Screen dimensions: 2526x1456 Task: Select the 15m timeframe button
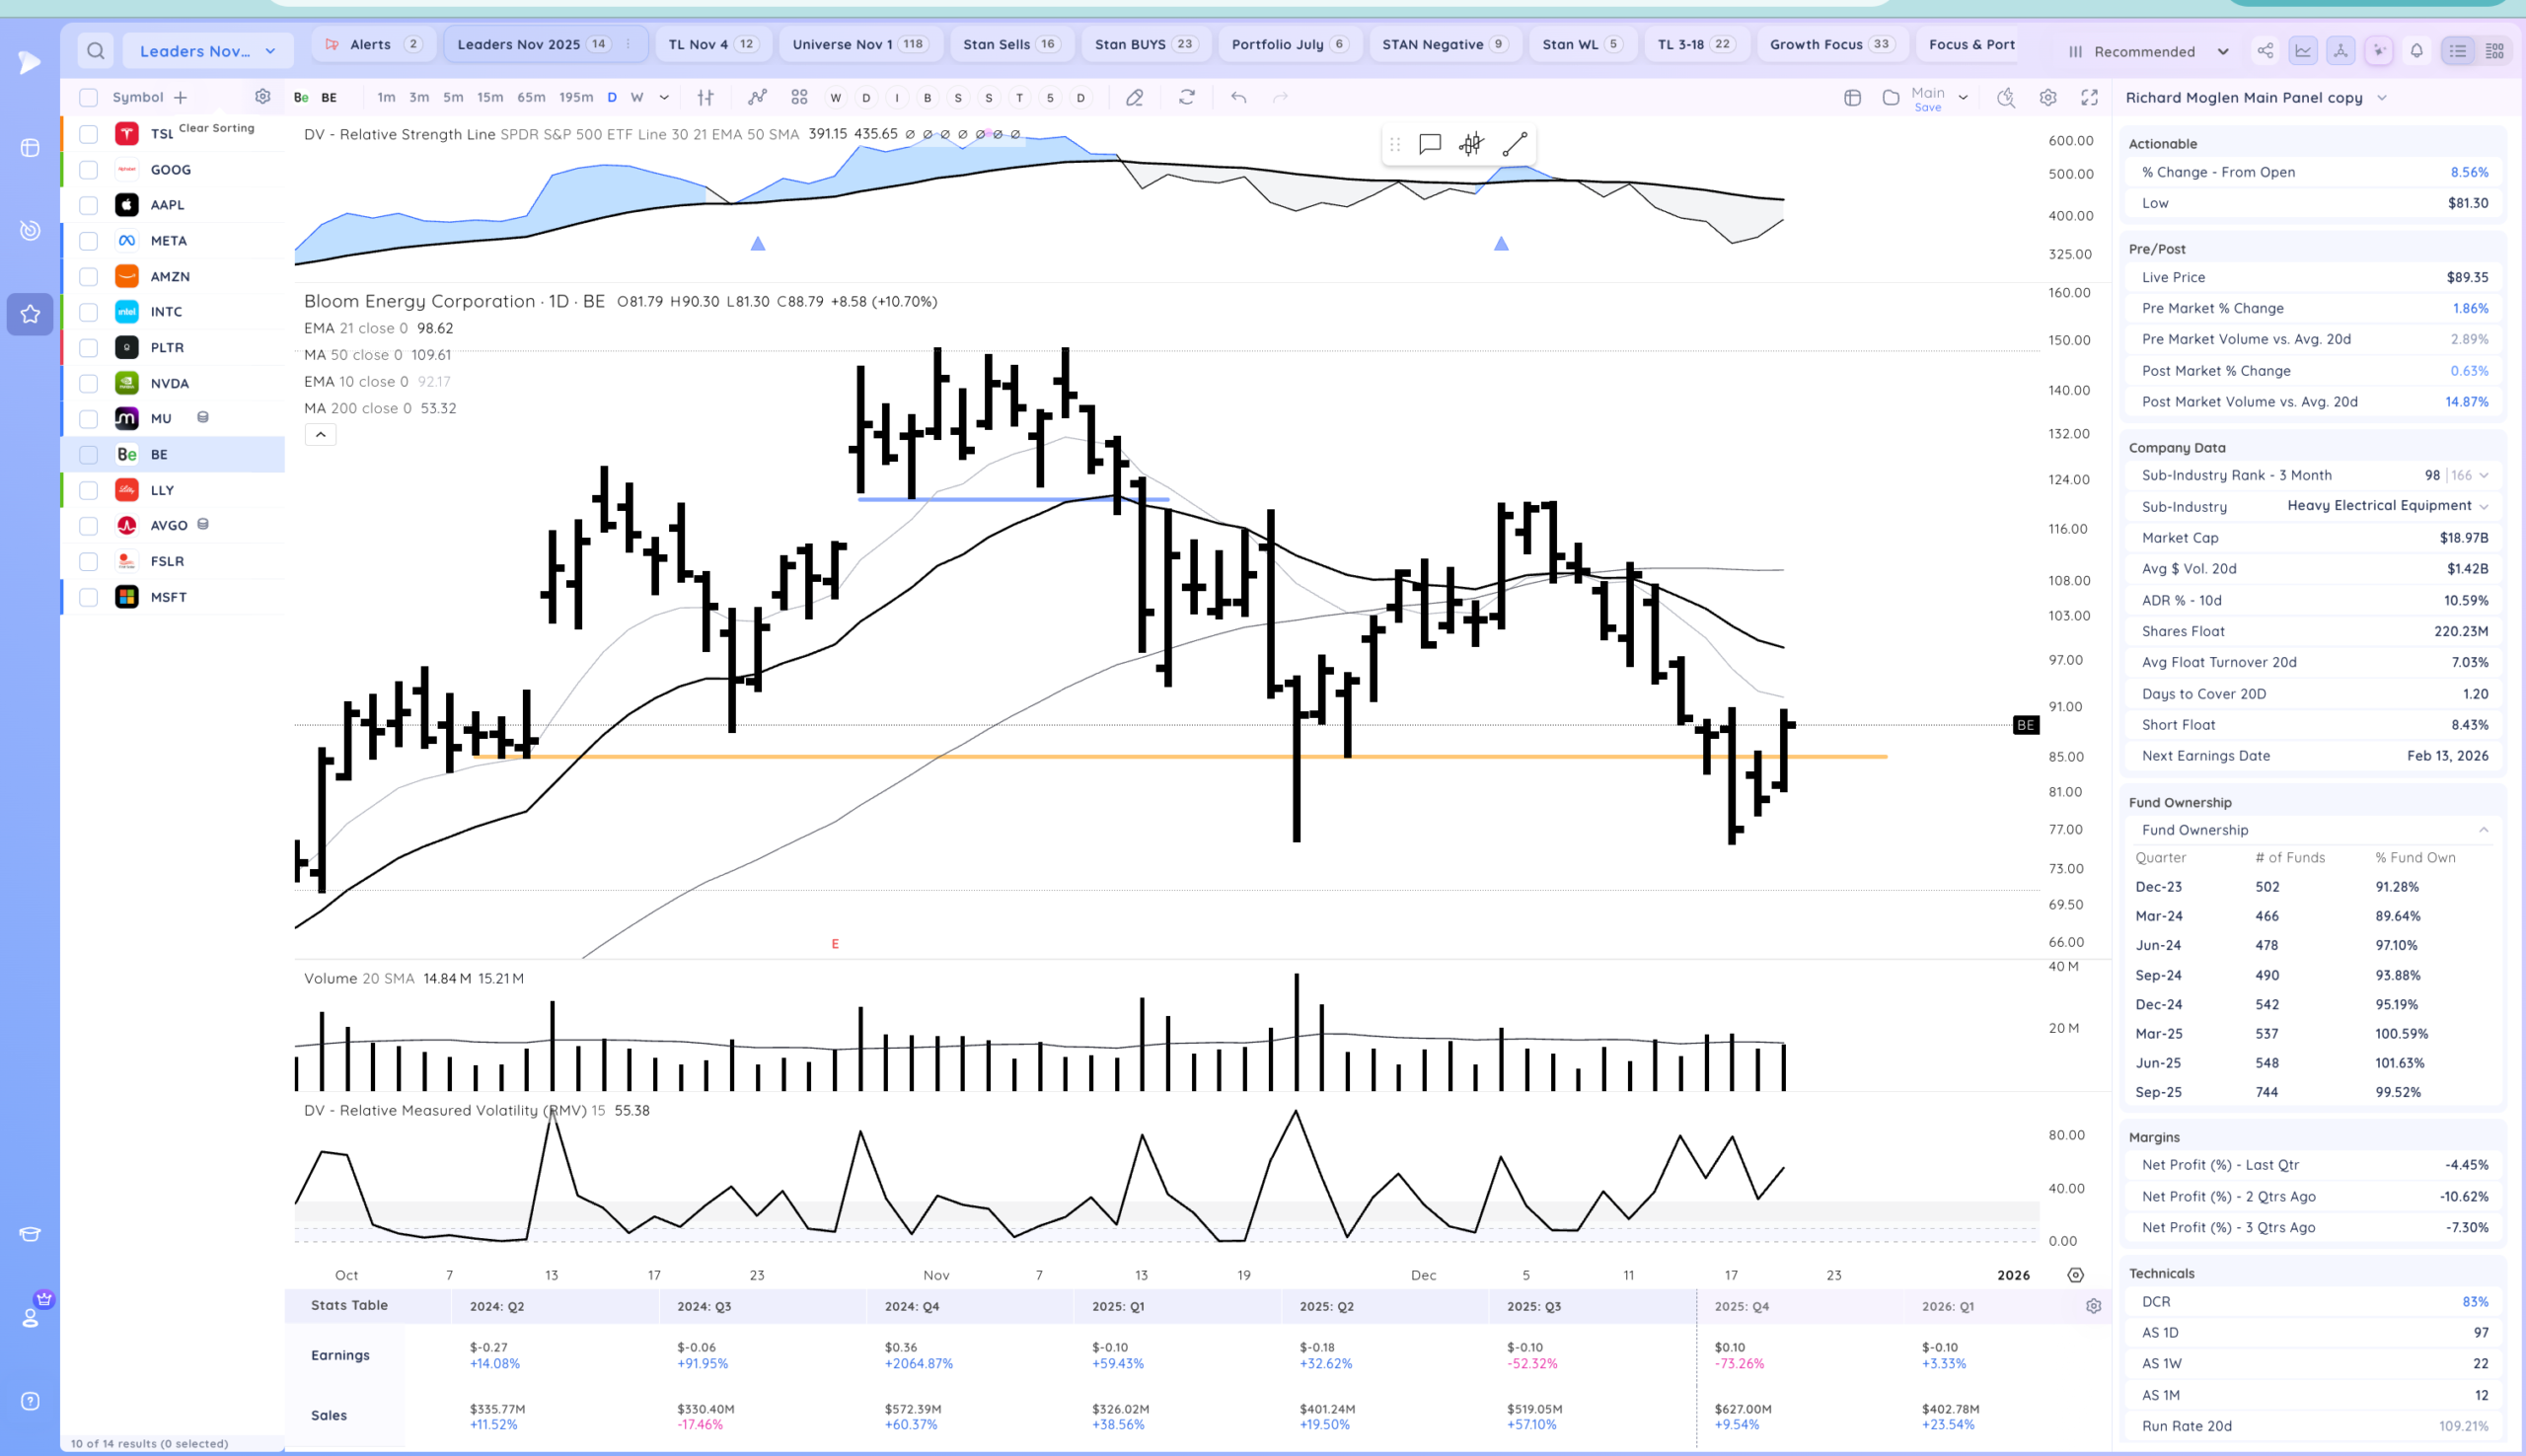pos(489,97)
